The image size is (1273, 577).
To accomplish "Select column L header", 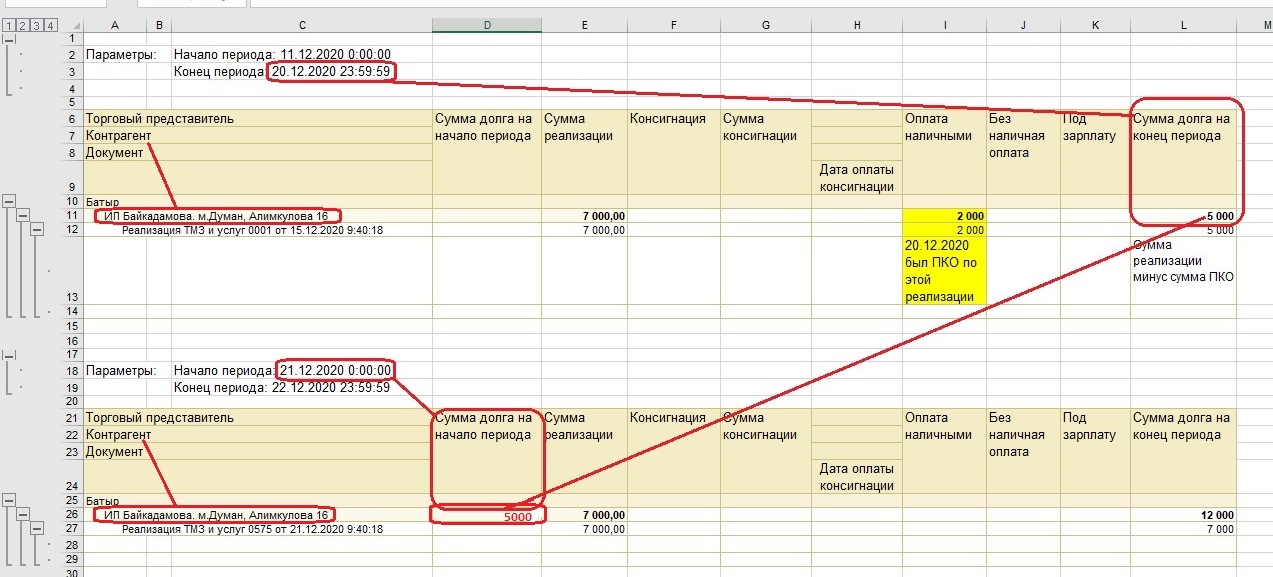I will coord(1183,24).
